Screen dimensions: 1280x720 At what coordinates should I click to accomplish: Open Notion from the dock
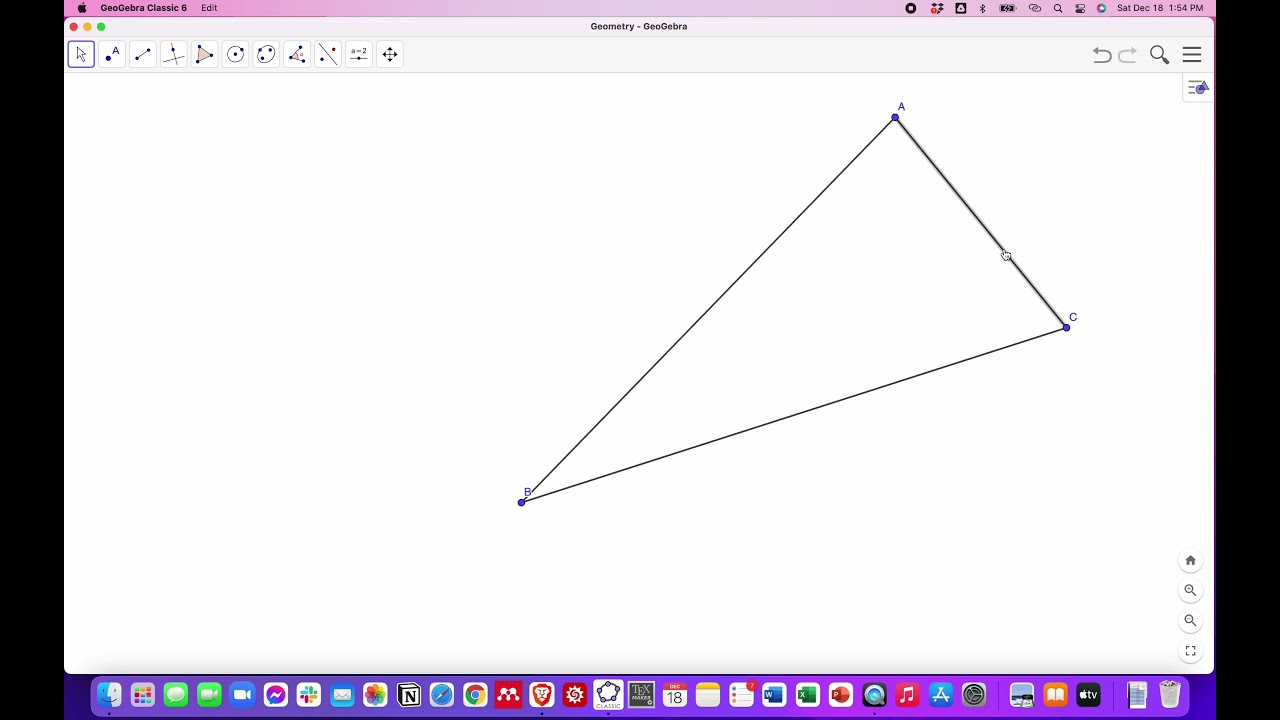coord(409,694)
